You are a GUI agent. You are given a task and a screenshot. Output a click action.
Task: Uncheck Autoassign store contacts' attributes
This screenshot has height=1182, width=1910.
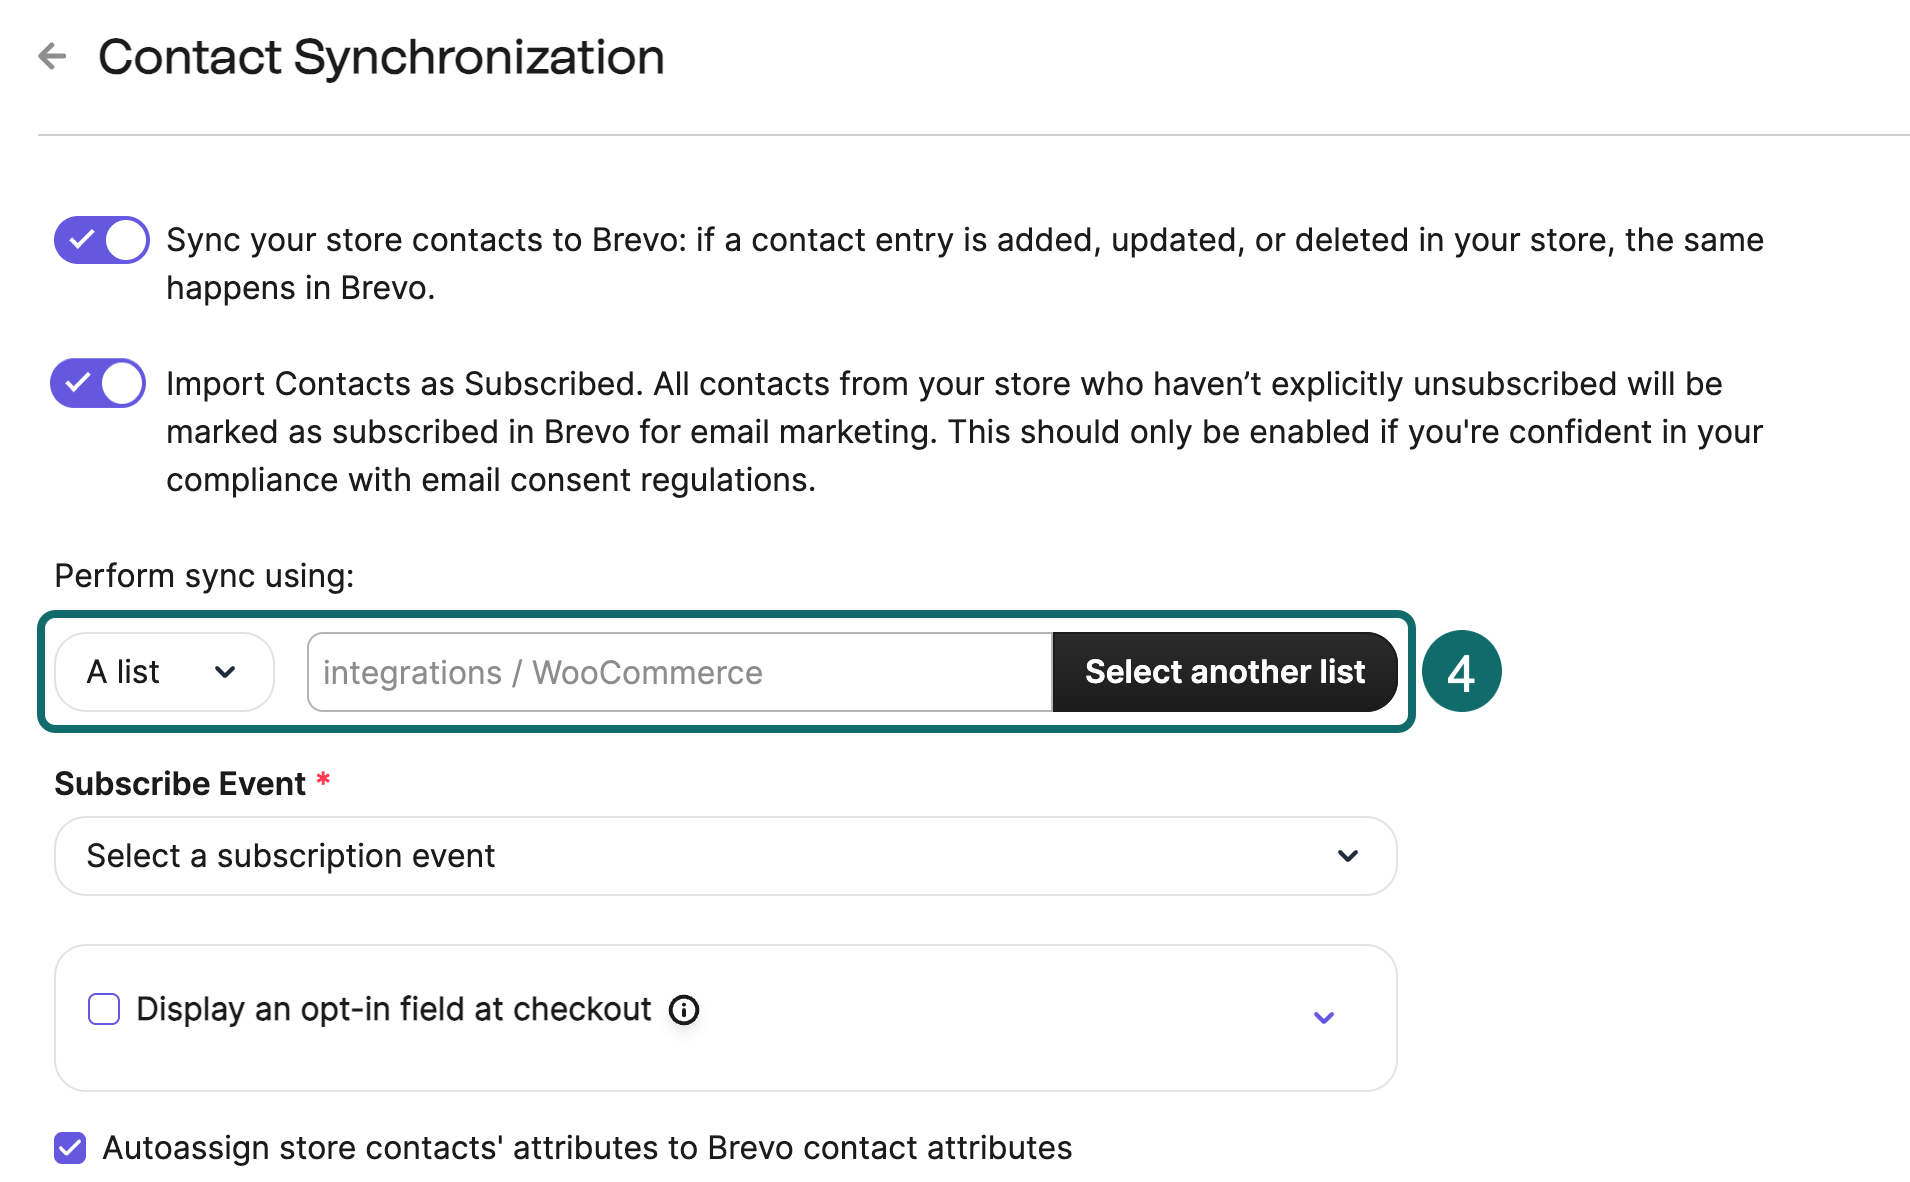point(70,1148)
